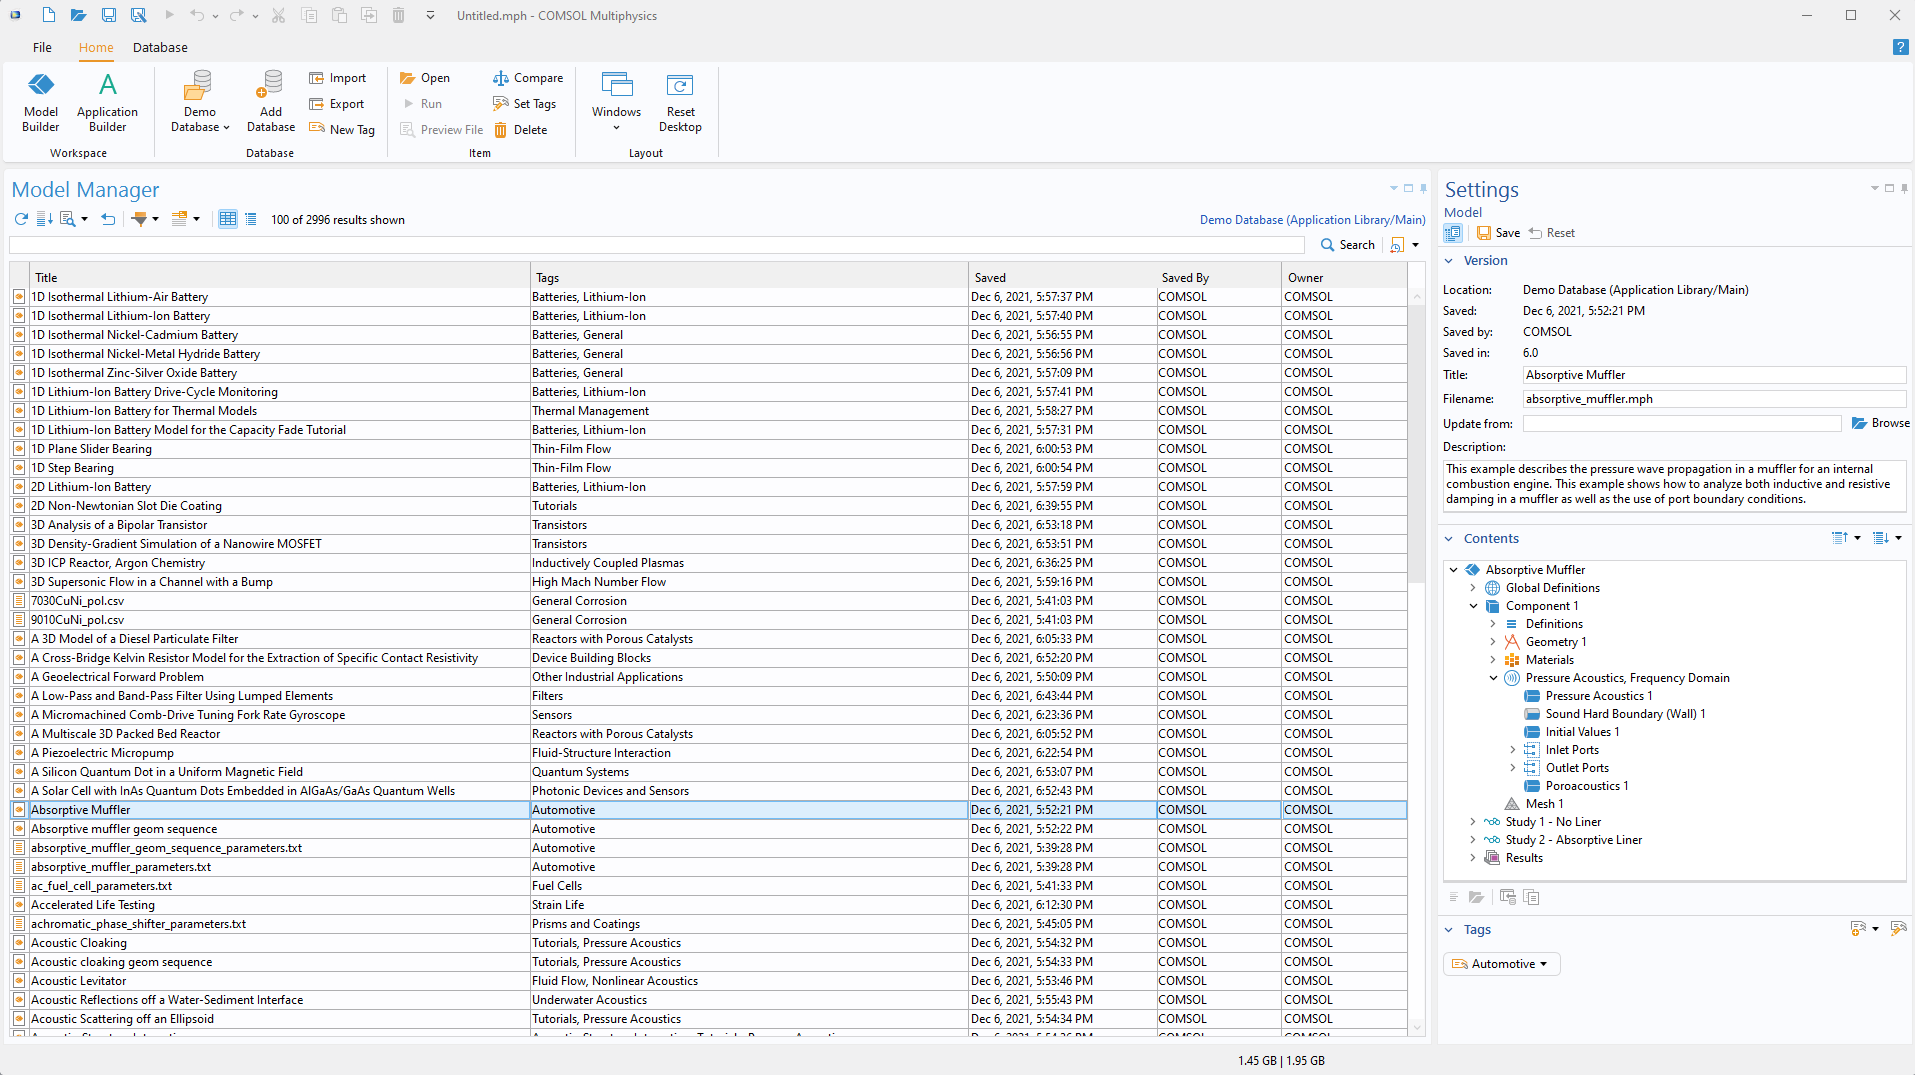Viewport: 1915px width, 1075px height.
Task: Open the Model Builder workspace
Action: coord(41,102)
